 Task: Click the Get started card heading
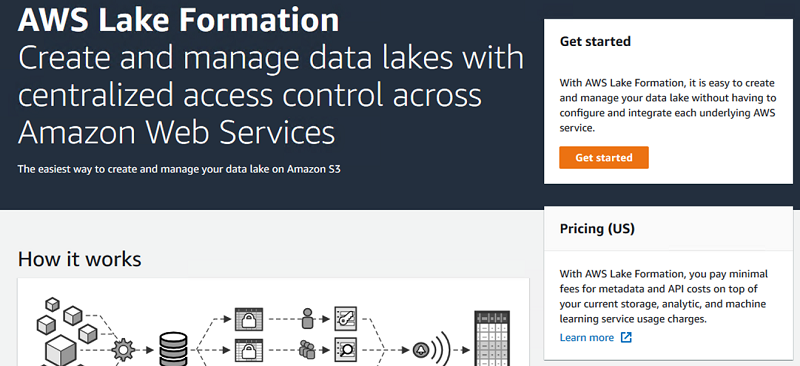click(595, 41)
